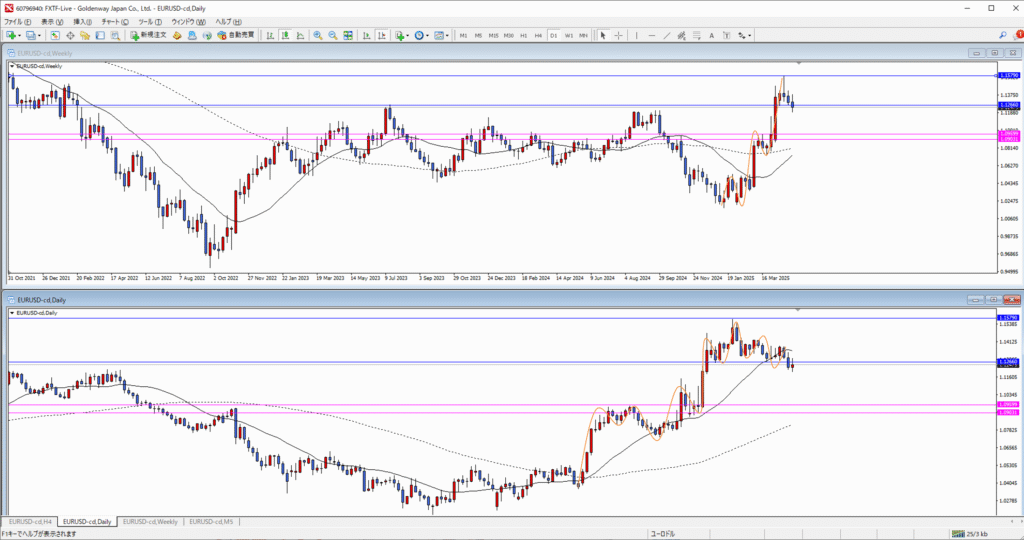Screen dimensions: 1024x540
Task: Open the Strategy Tester icon
Action: point(115,35)
